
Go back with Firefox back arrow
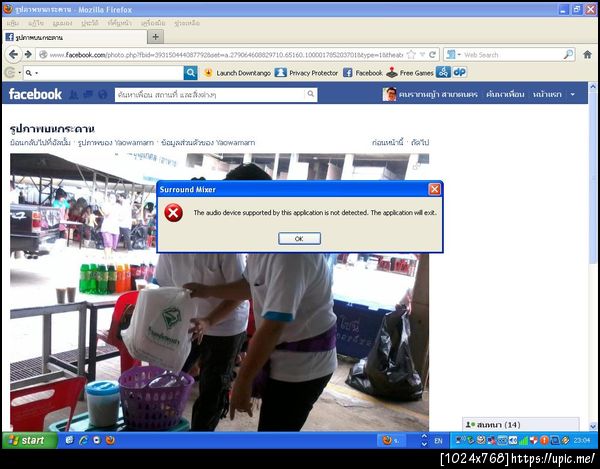[13, 55]
